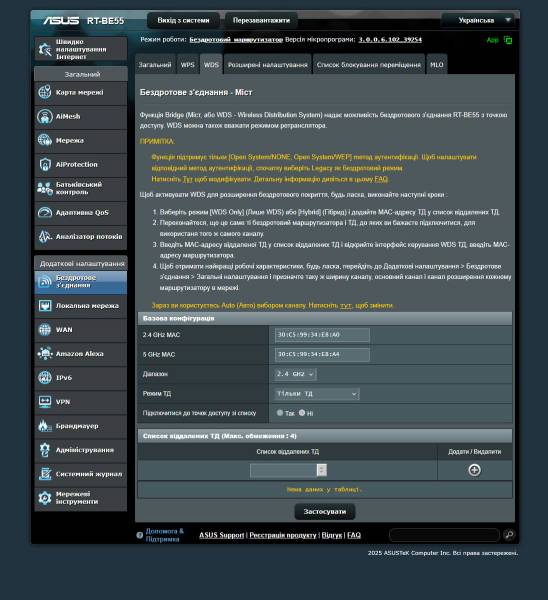Open the Локальна мережа LAN icon
Viewport: 548px width, 600px height.
point(45,306)
